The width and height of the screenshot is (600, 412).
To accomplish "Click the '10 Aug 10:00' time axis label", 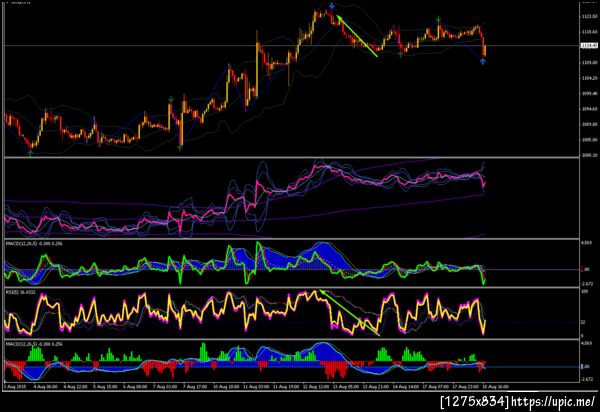I will pyautogui.click(x=226, y=387).
